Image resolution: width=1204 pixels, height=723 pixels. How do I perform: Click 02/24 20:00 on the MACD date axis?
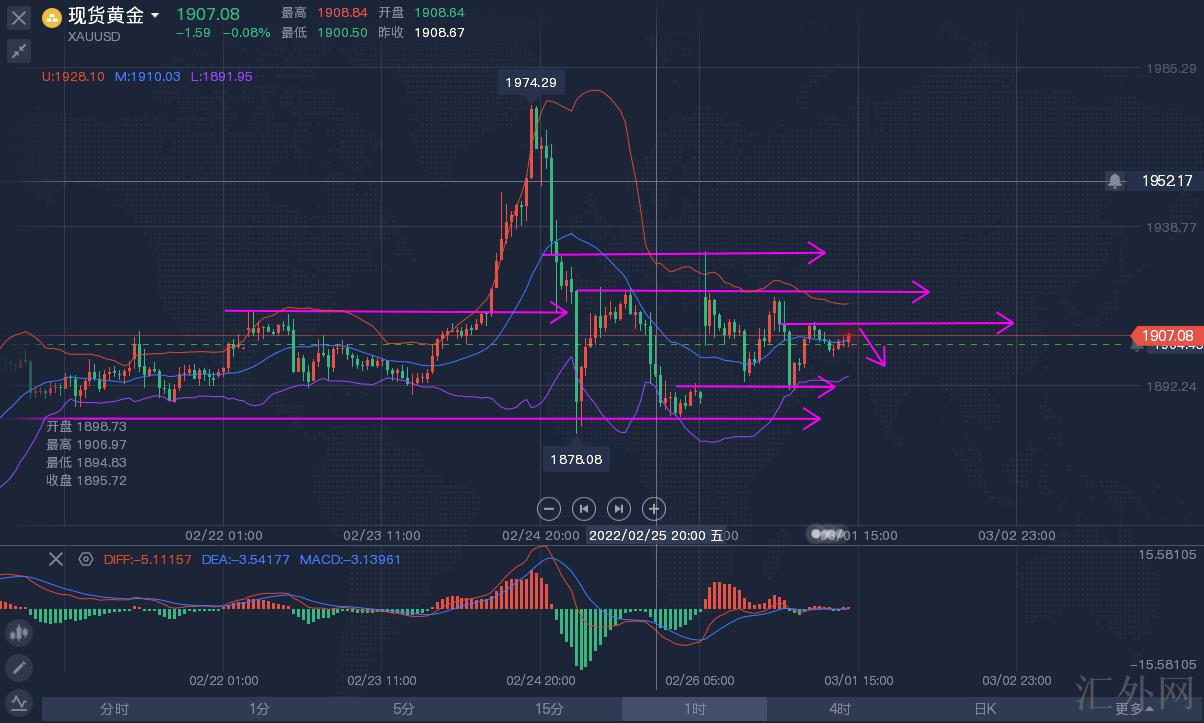coord(541,681)
